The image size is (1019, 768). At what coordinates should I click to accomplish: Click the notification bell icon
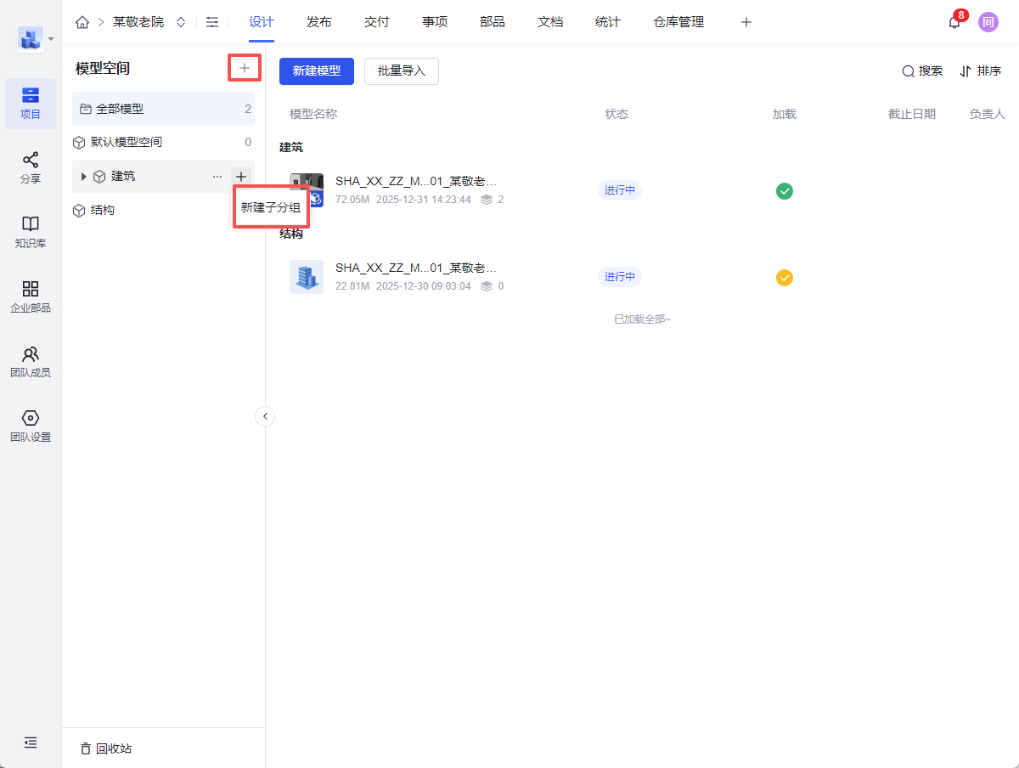[954, 22]
